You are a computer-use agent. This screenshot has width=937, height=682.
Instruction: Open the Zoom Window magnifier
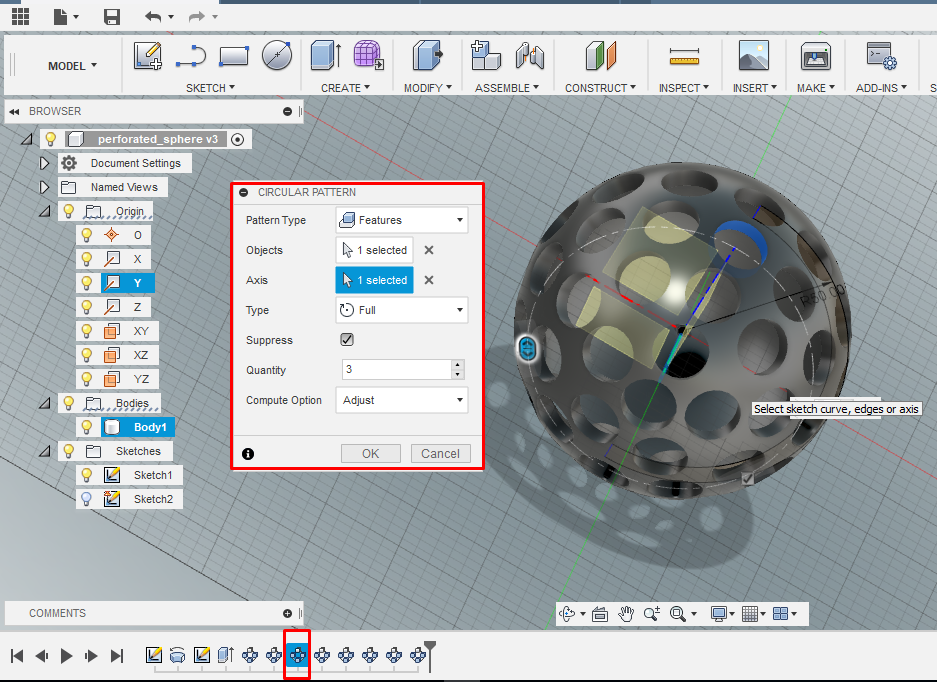[x=678, y=614]
